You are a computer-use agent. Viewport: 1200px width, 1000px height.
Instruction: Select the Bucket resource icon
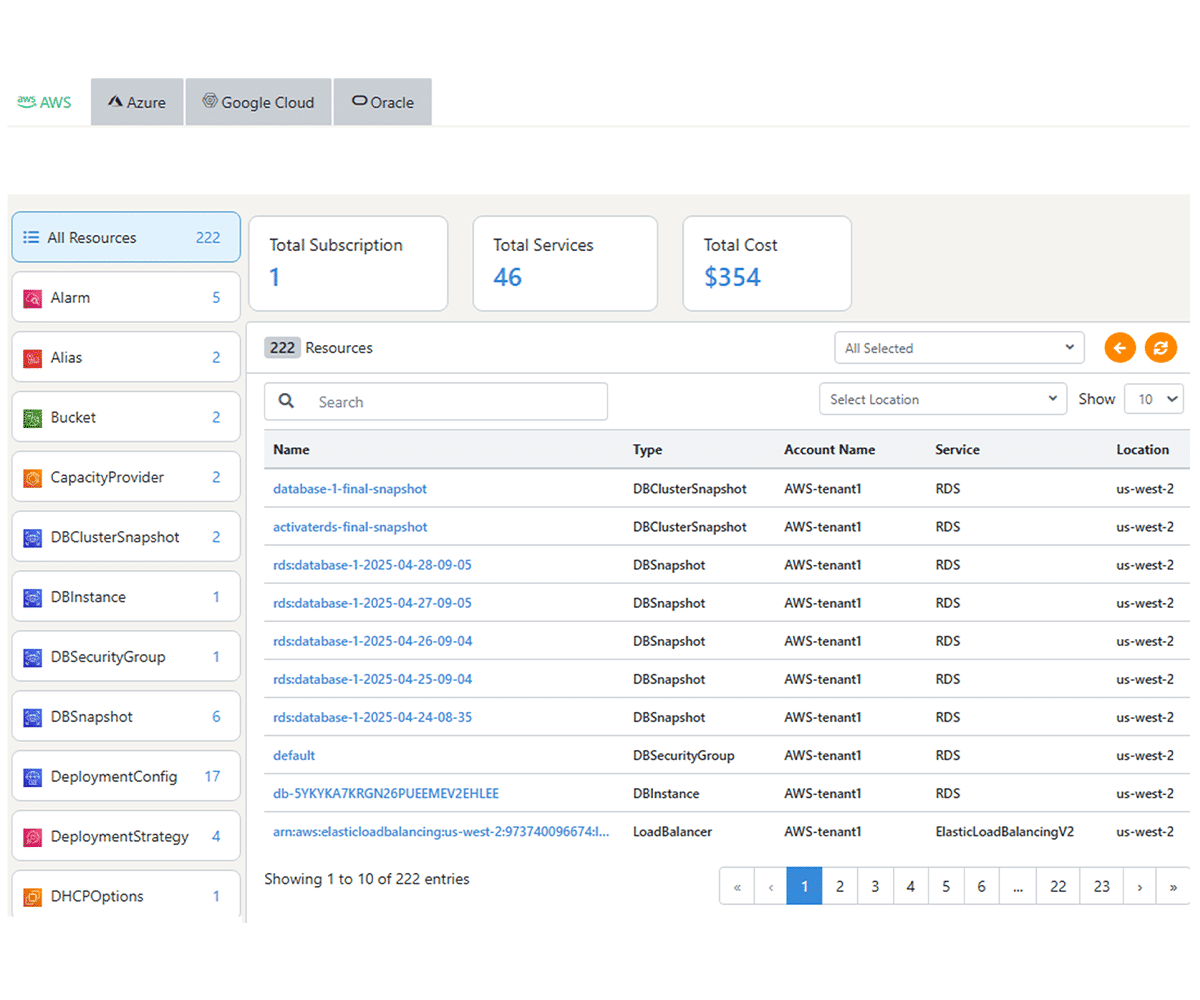point(34,417)
